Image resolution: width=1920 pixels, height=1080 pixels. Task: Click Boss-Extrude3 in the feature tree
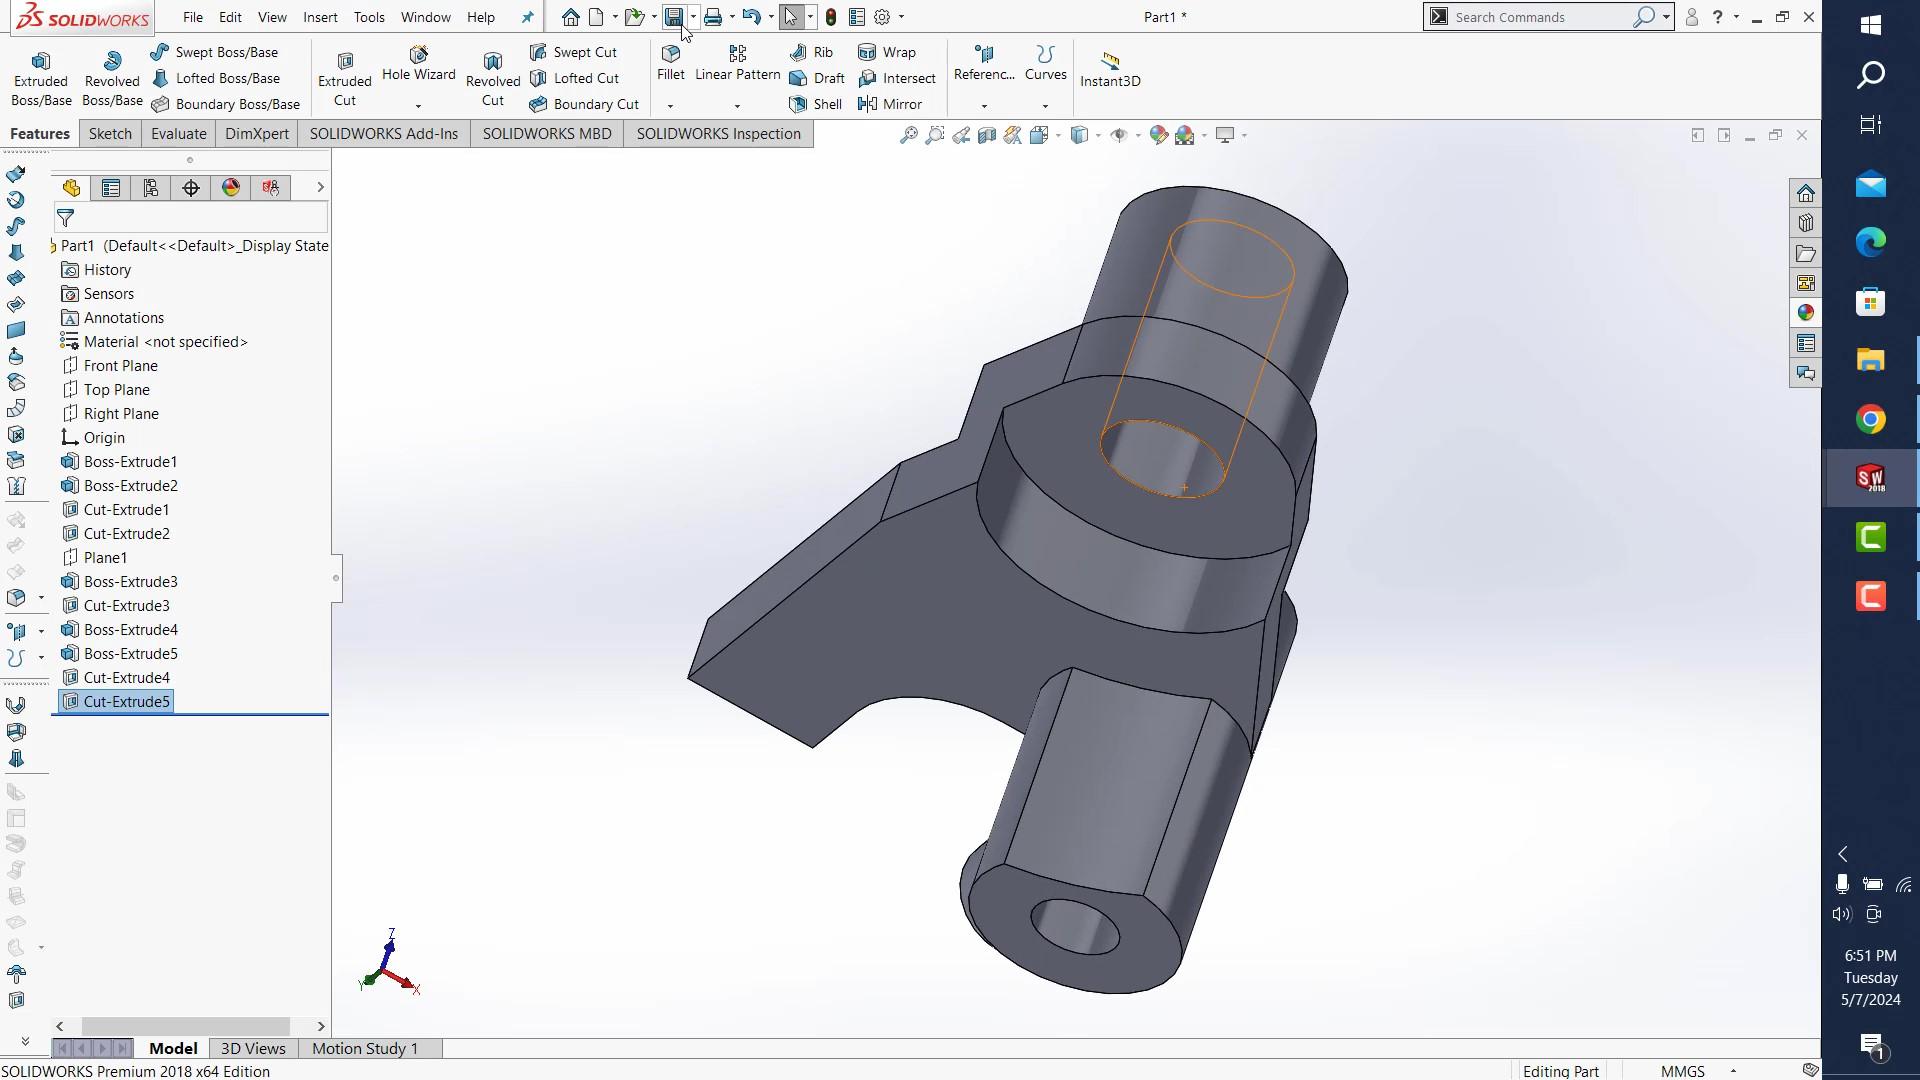point(130,581)
